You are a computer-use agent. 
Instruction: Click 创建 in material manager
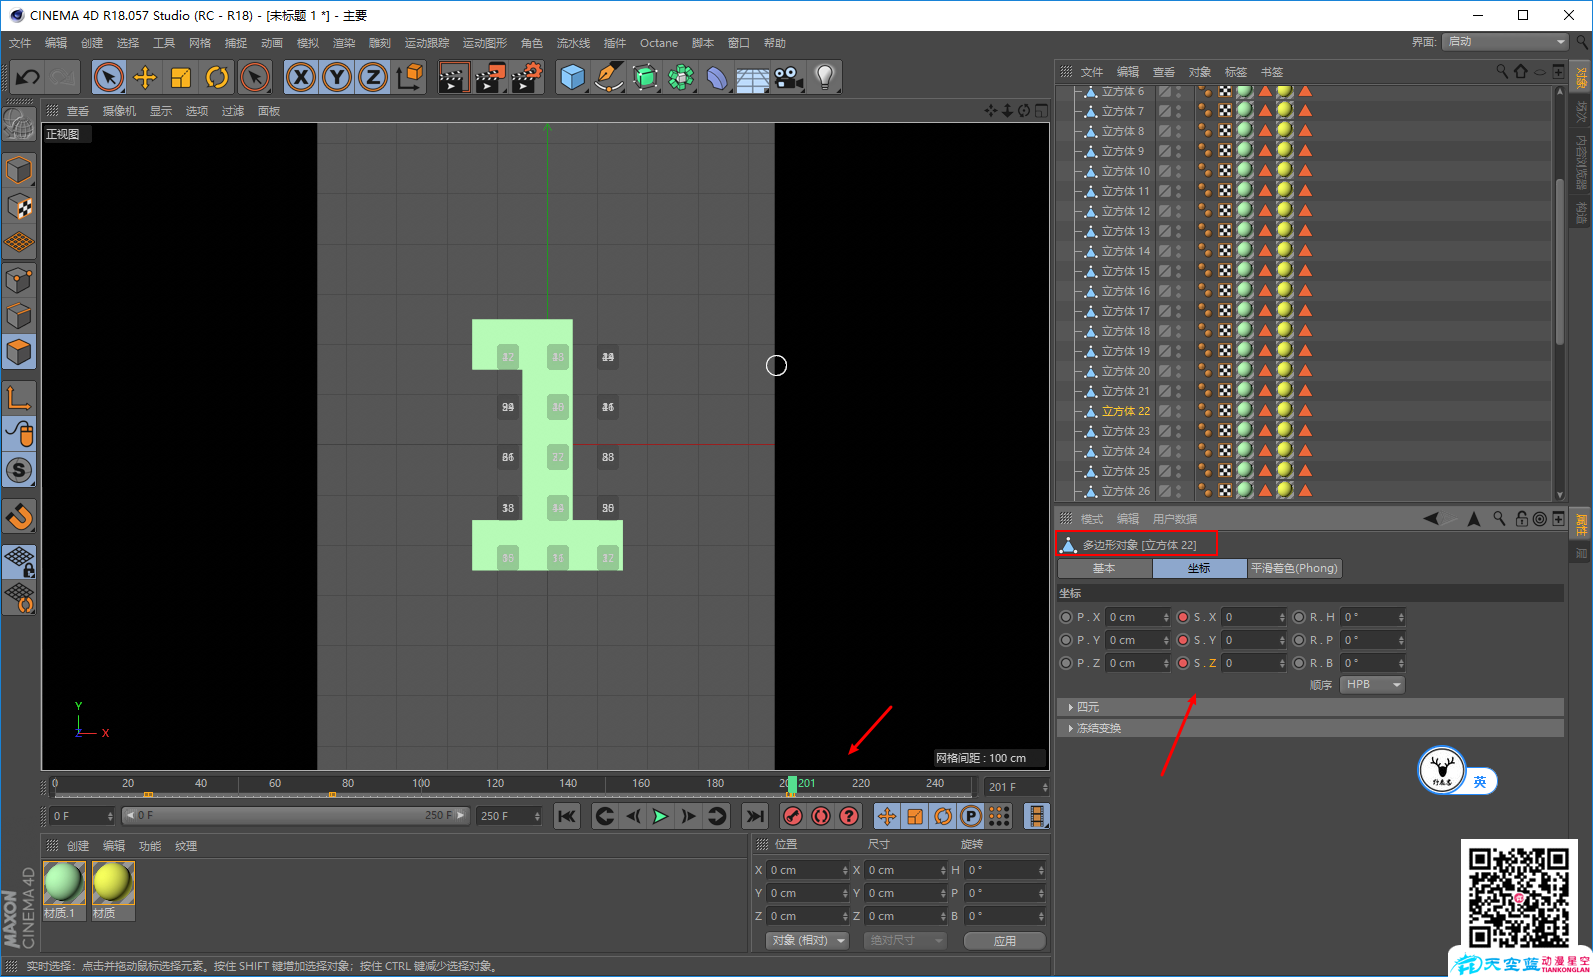78,846
